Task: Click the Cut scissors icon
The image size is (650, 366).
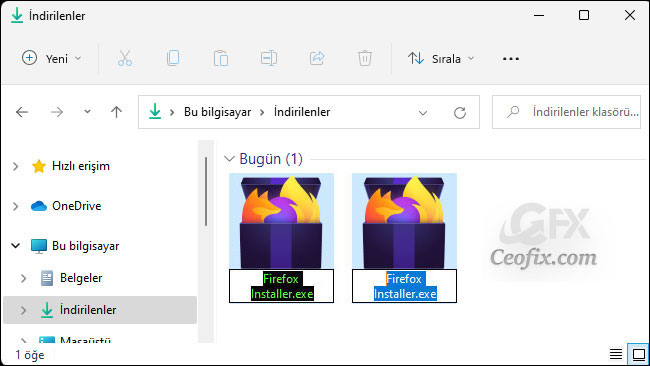Action: tap(125, 58)
